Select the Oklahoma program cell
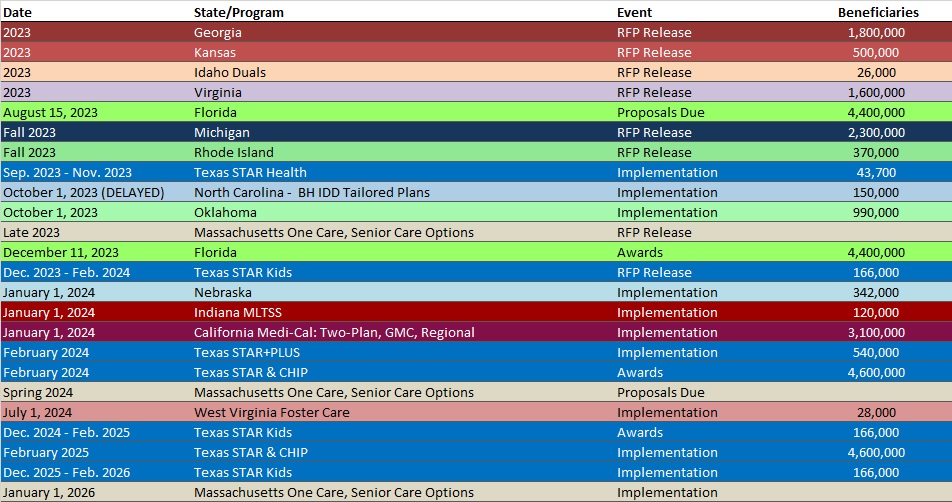Viewport: 952px width, 502px height. coord(225,212)
